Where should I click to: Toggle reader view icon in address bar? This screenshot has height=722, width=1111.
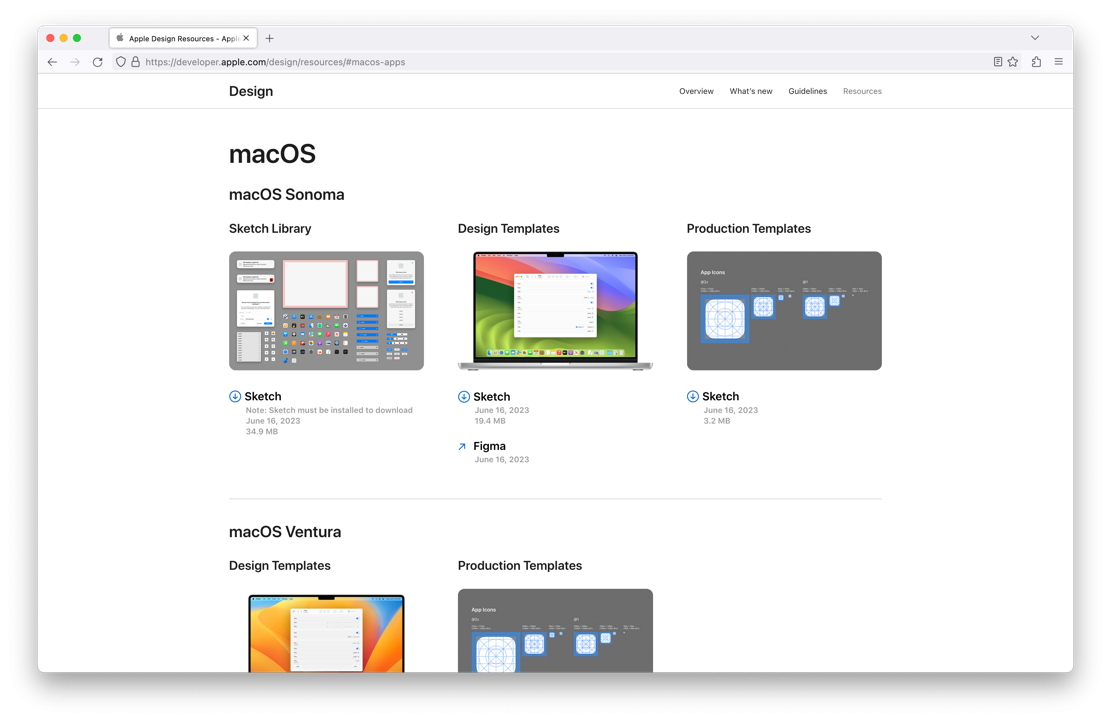pos(997,62)
